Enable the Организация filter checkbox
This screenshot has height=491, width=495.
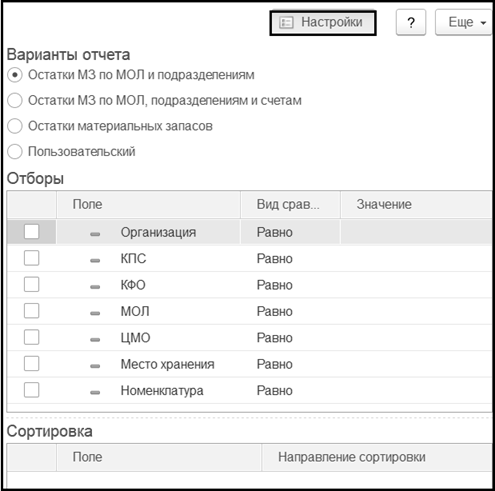[31, 232]
